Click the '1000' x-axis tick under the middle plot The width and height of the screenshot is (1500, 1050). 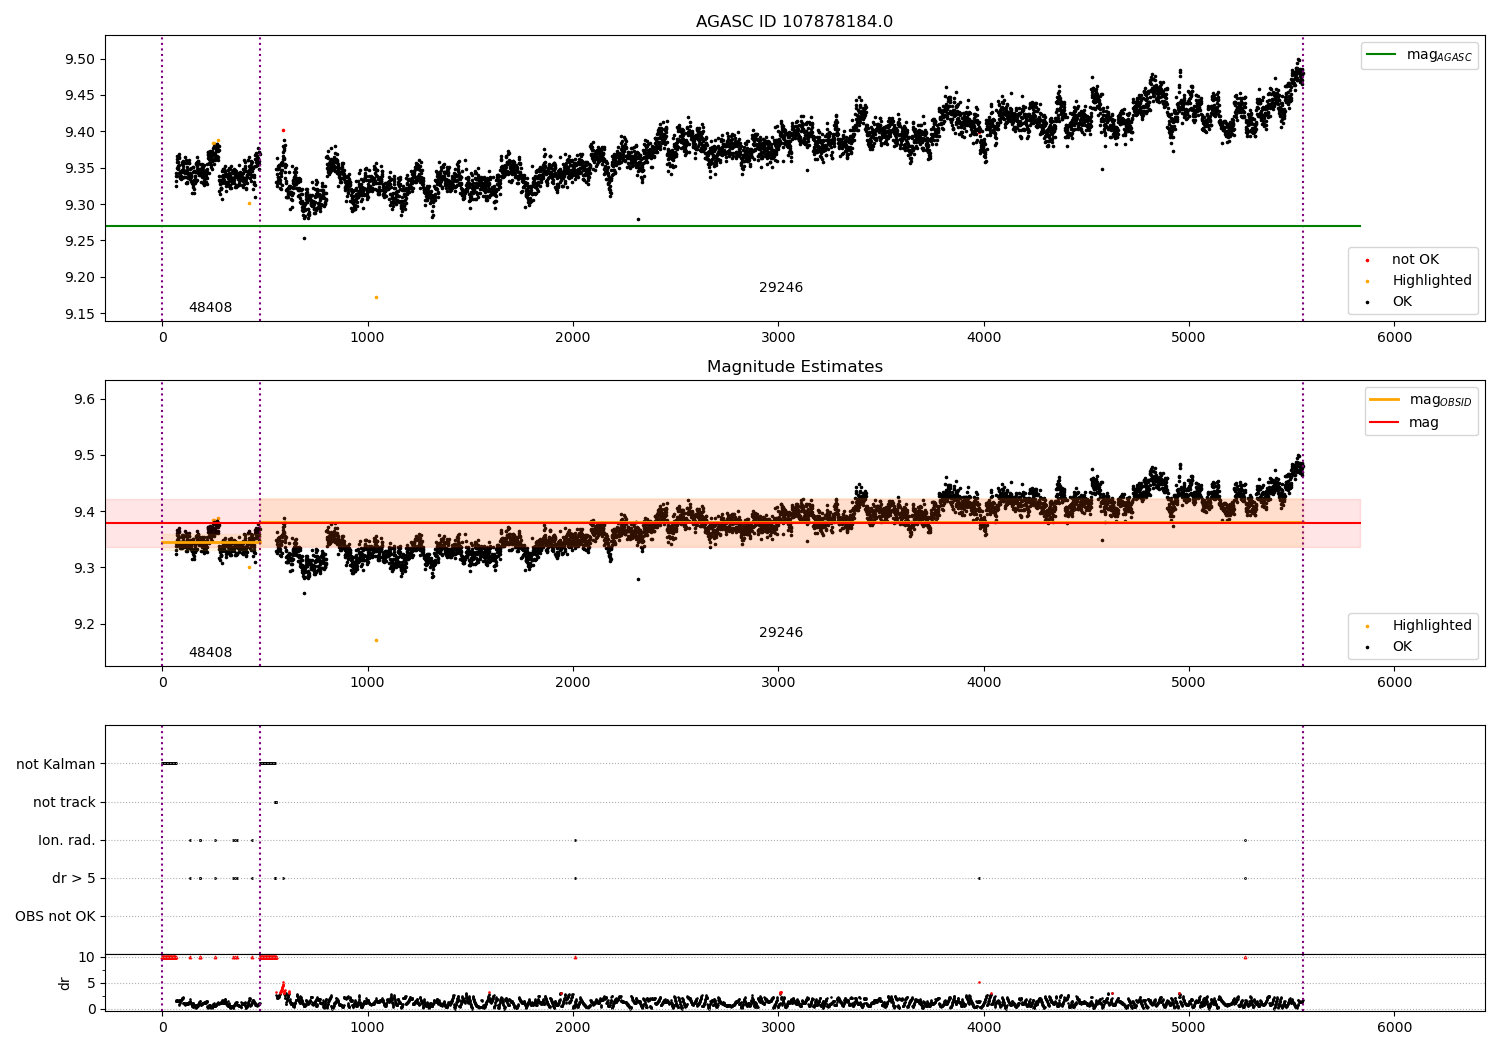point(367,683)
